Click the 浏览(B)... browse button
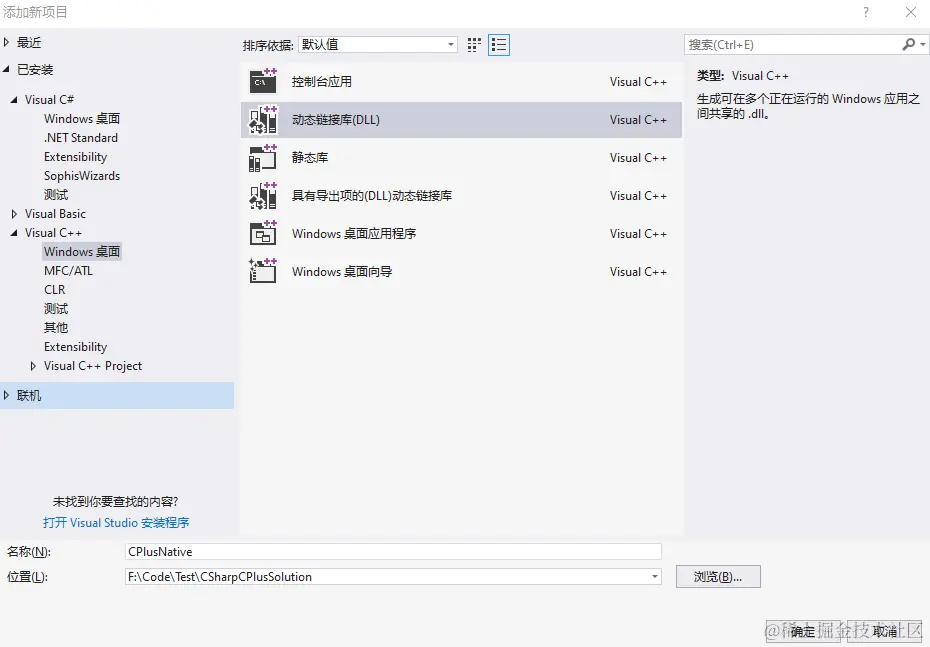The height and width of the screenshot is (647, 930). coord(718,576)
